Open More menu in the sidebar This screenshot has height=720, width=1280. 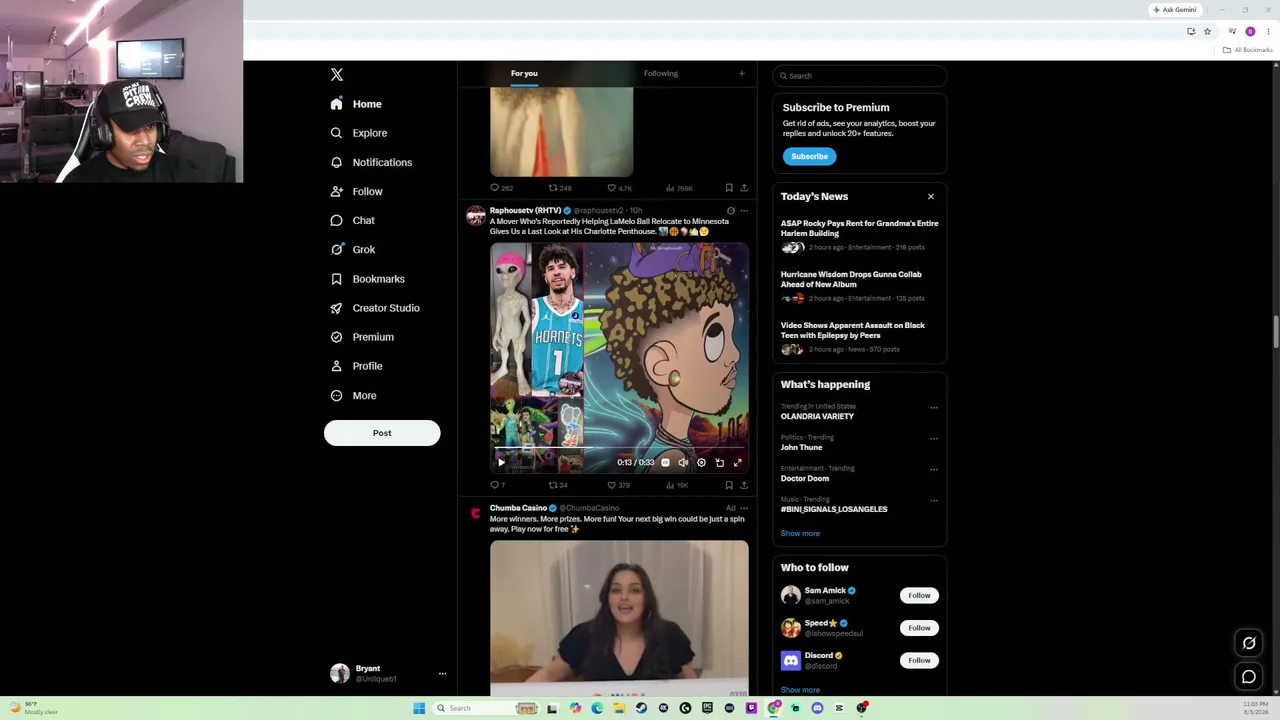click(x=353, y=396)
